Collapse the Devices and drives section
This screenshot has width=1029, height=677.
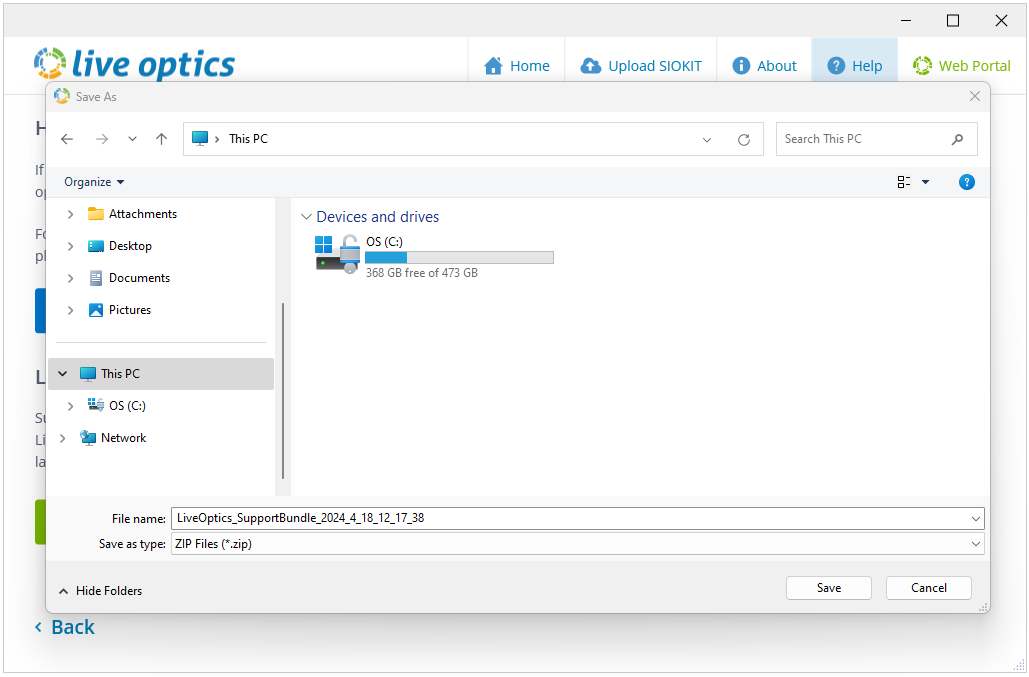(306, 216)
